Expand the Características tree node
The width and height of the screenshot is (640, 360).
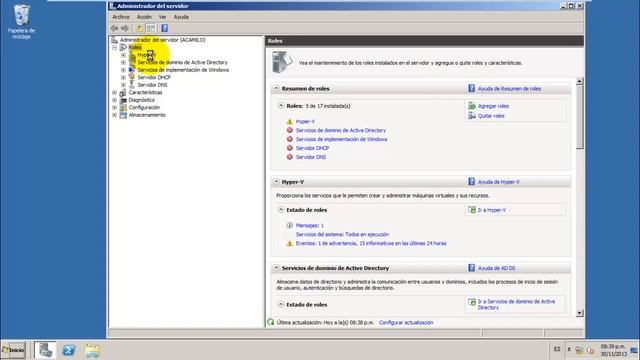coord(115,93)
